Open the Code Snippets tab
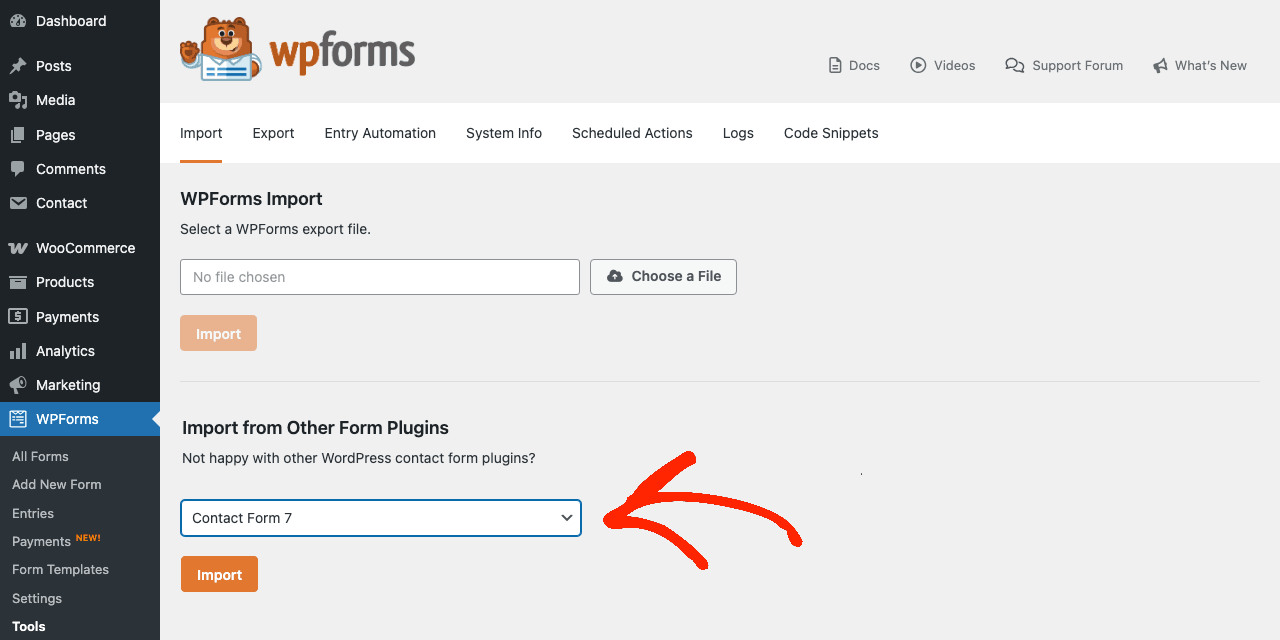Viewport: 1280px width, 640px height. pyautogui.click(x=831, y=133)
